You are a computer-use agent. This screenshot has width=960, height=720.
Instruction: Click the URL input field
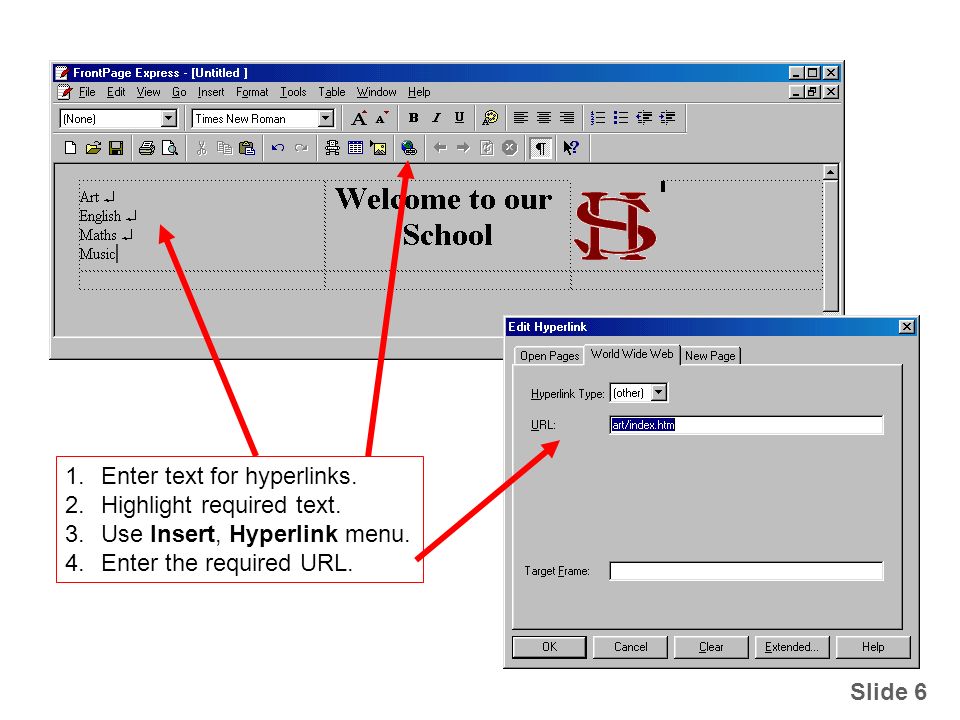pos(746,425)
